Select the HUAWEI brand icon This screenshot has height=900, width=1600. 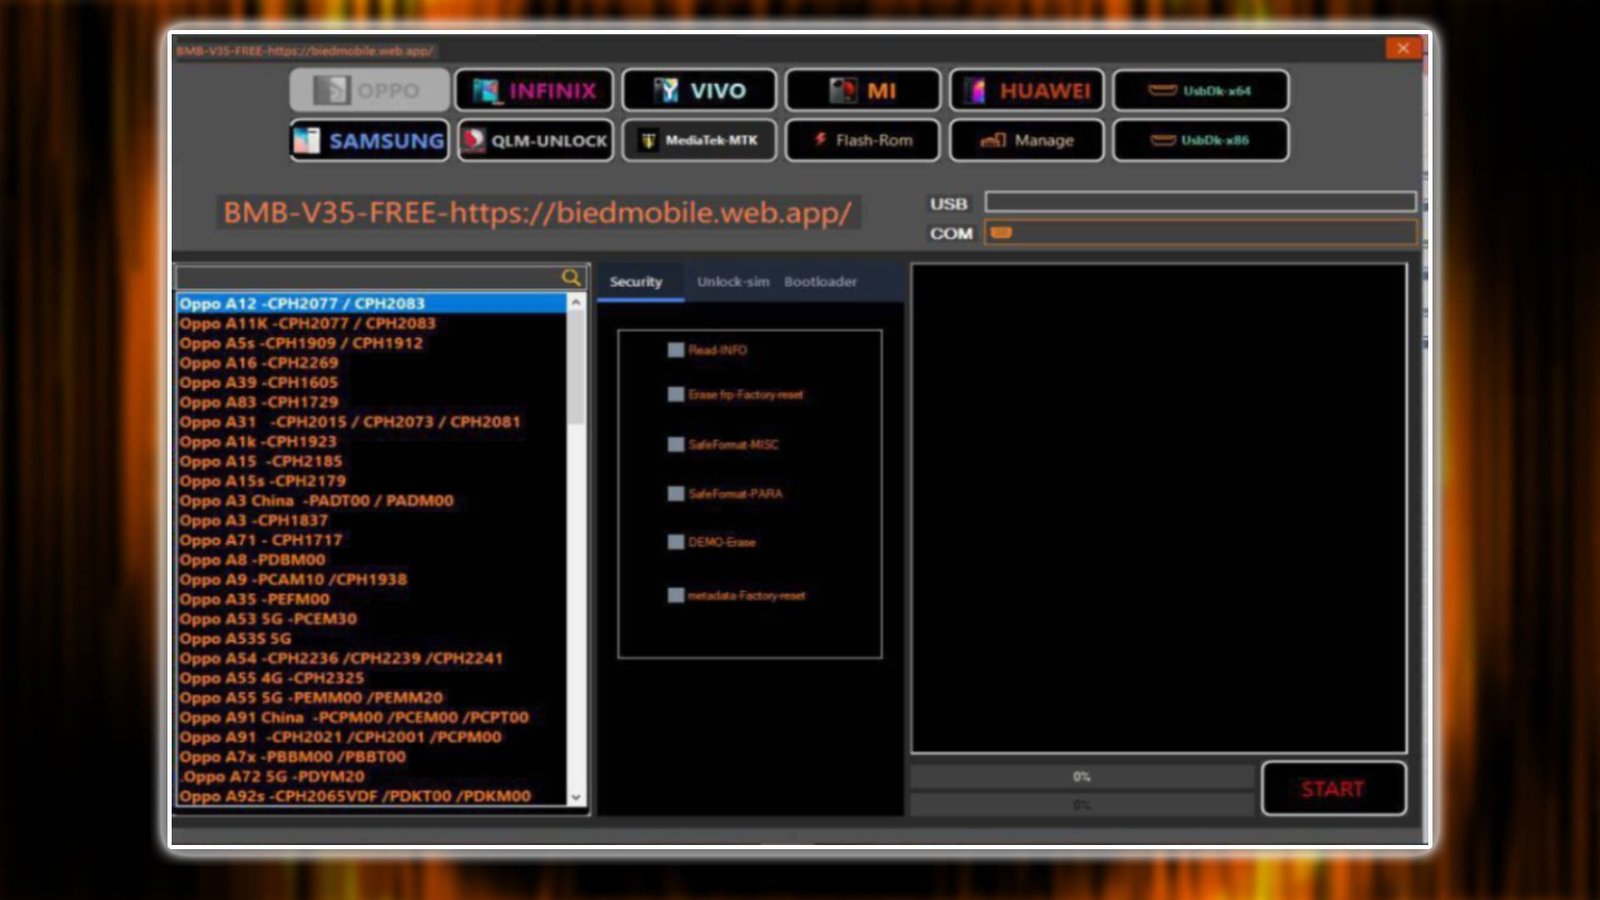1026,90
